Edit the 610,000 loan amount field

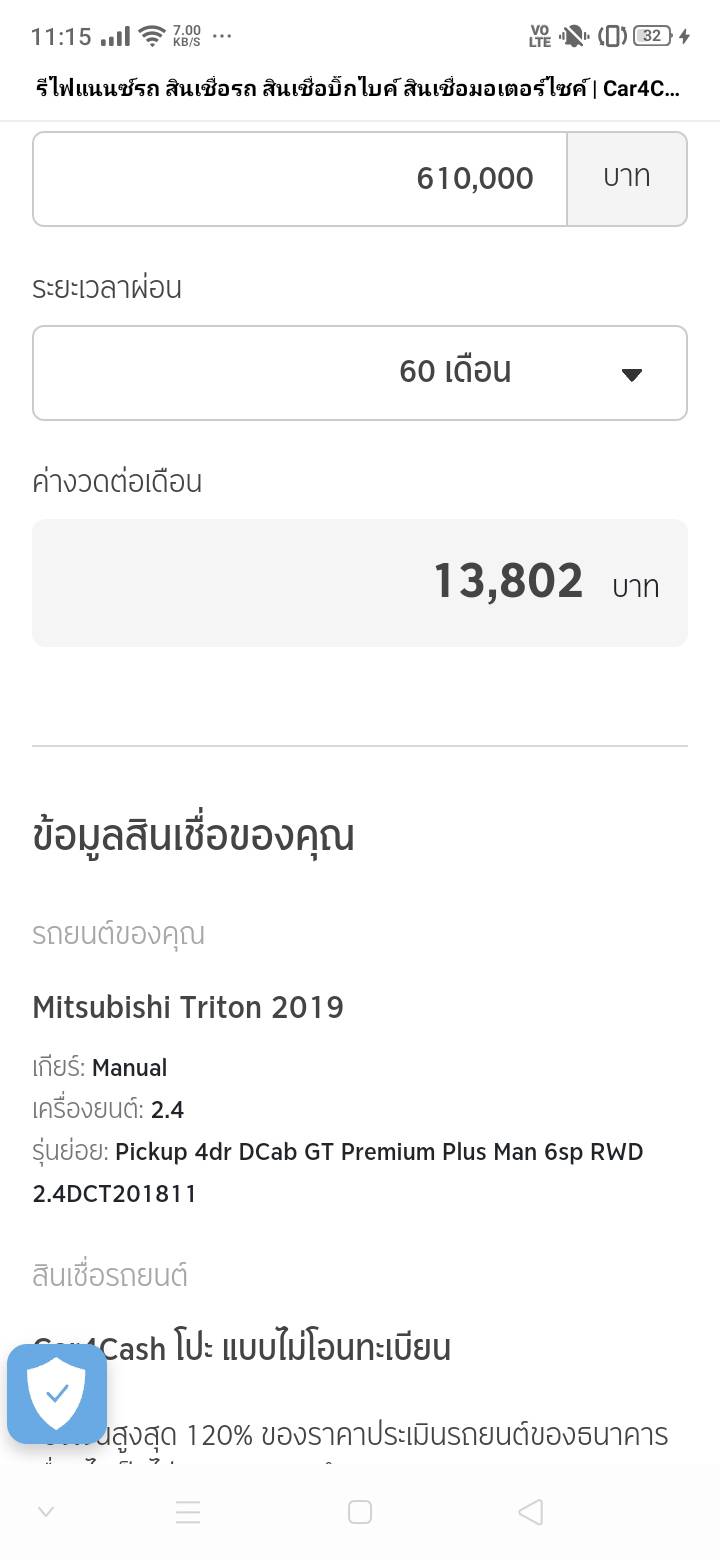coord(300,179)
